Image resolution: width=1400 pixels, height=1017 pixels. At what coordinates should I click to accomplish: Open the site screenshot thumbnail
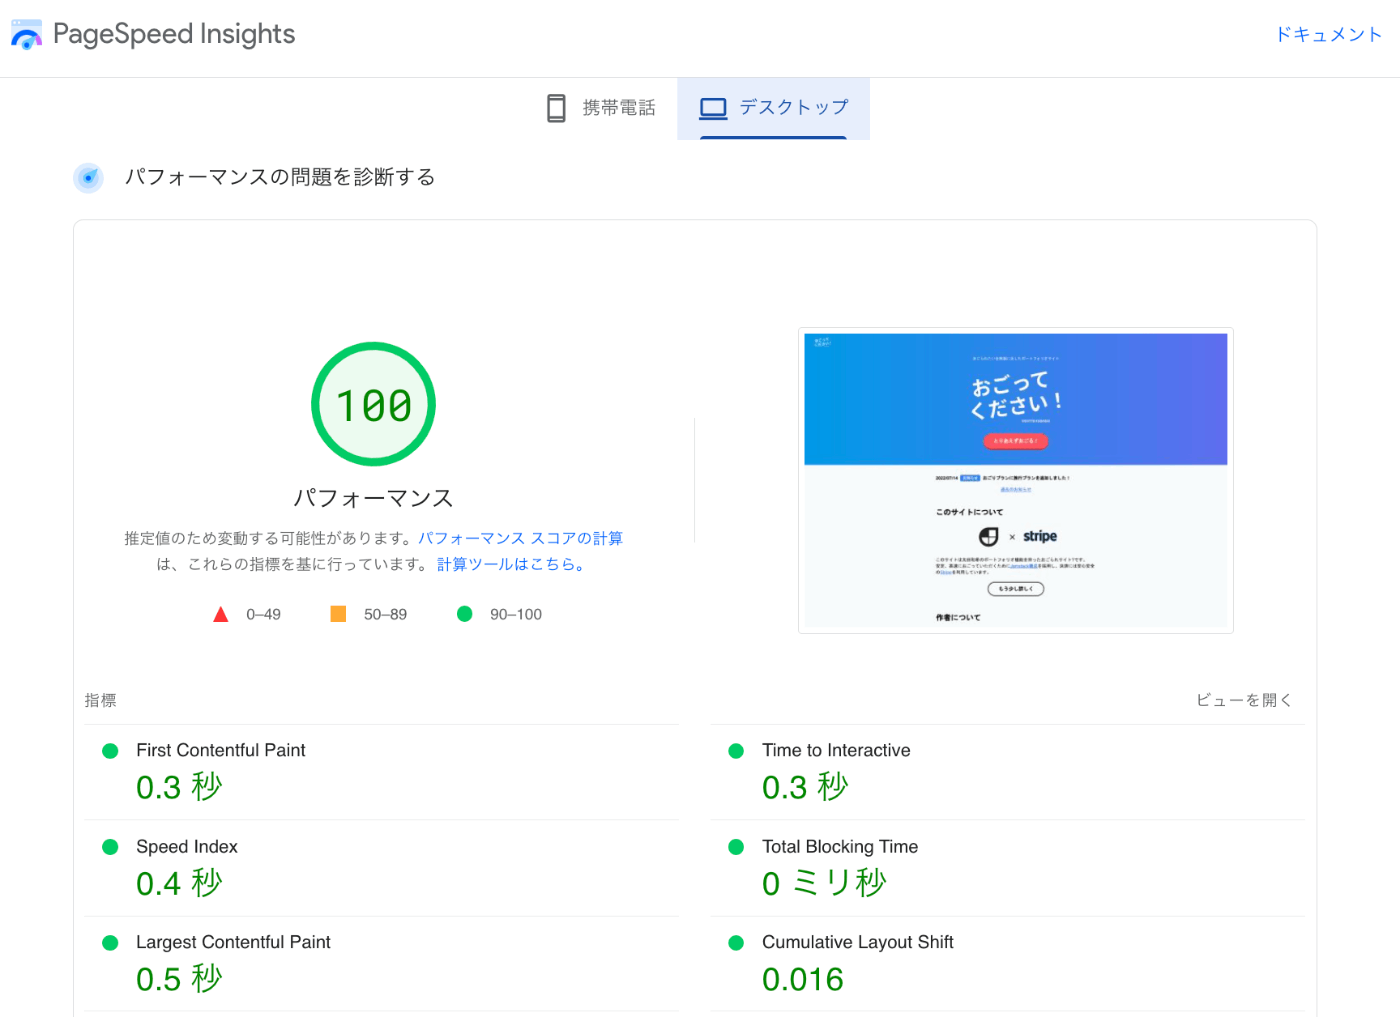coord(1016,480)
